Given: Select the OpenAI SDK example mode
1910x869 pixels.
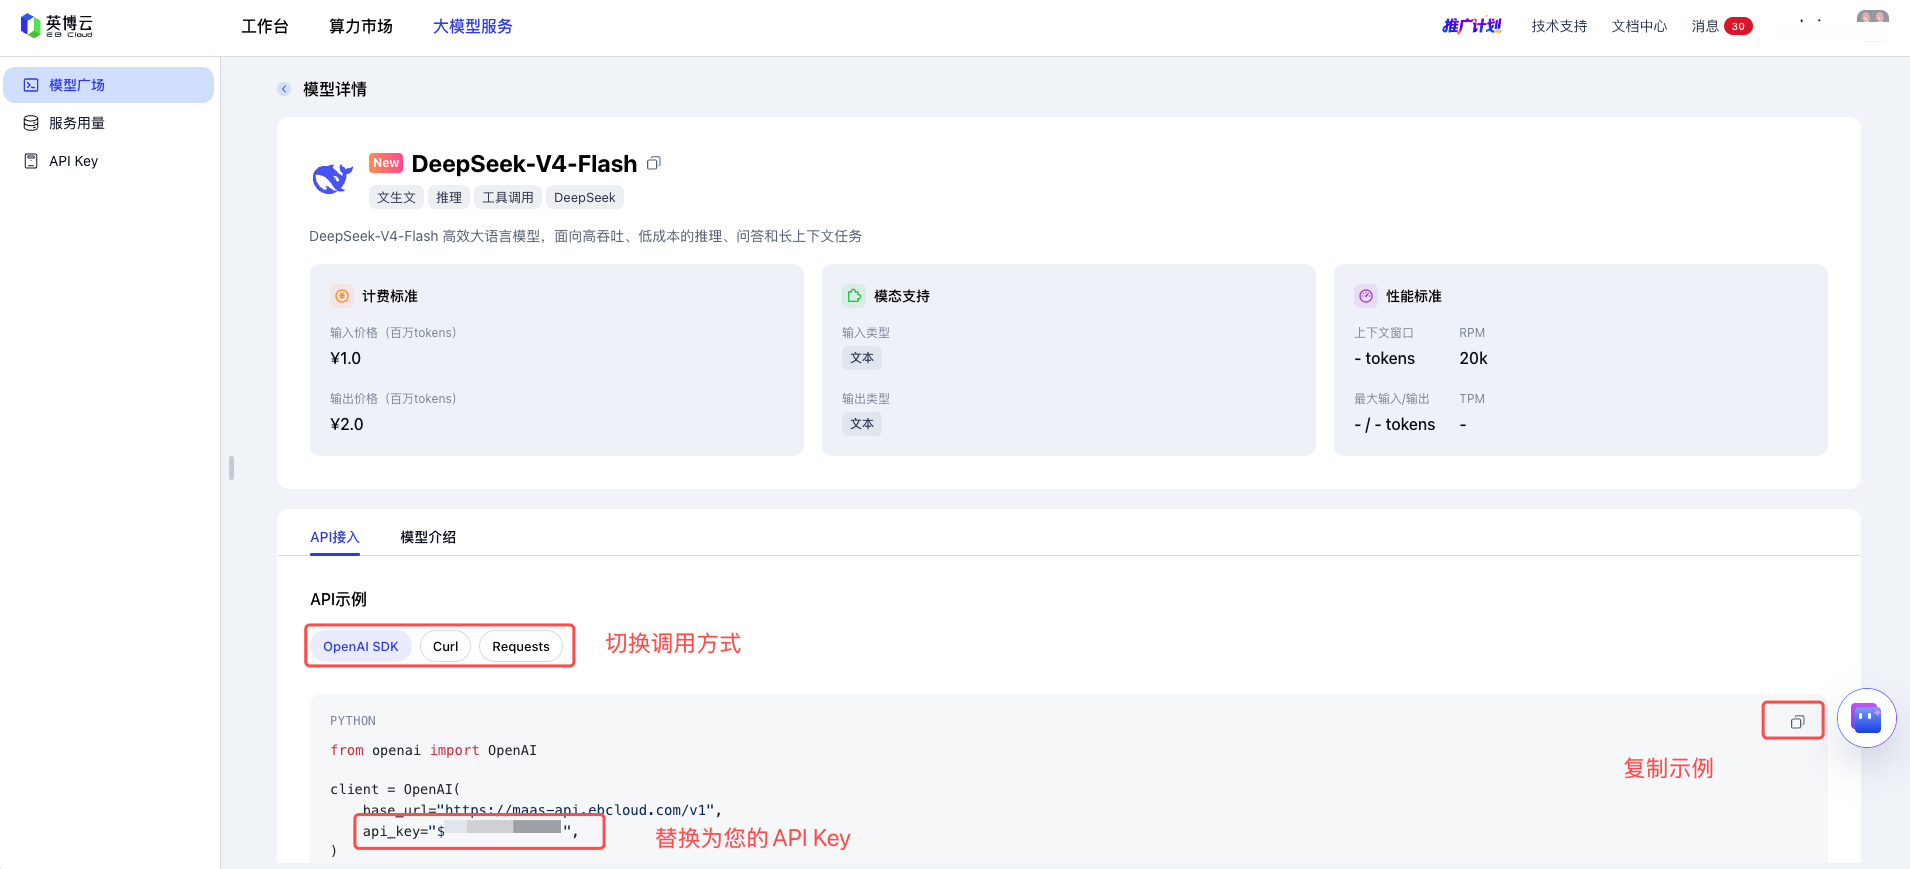Looking at the screenshot, I should (x=361, y=646).
